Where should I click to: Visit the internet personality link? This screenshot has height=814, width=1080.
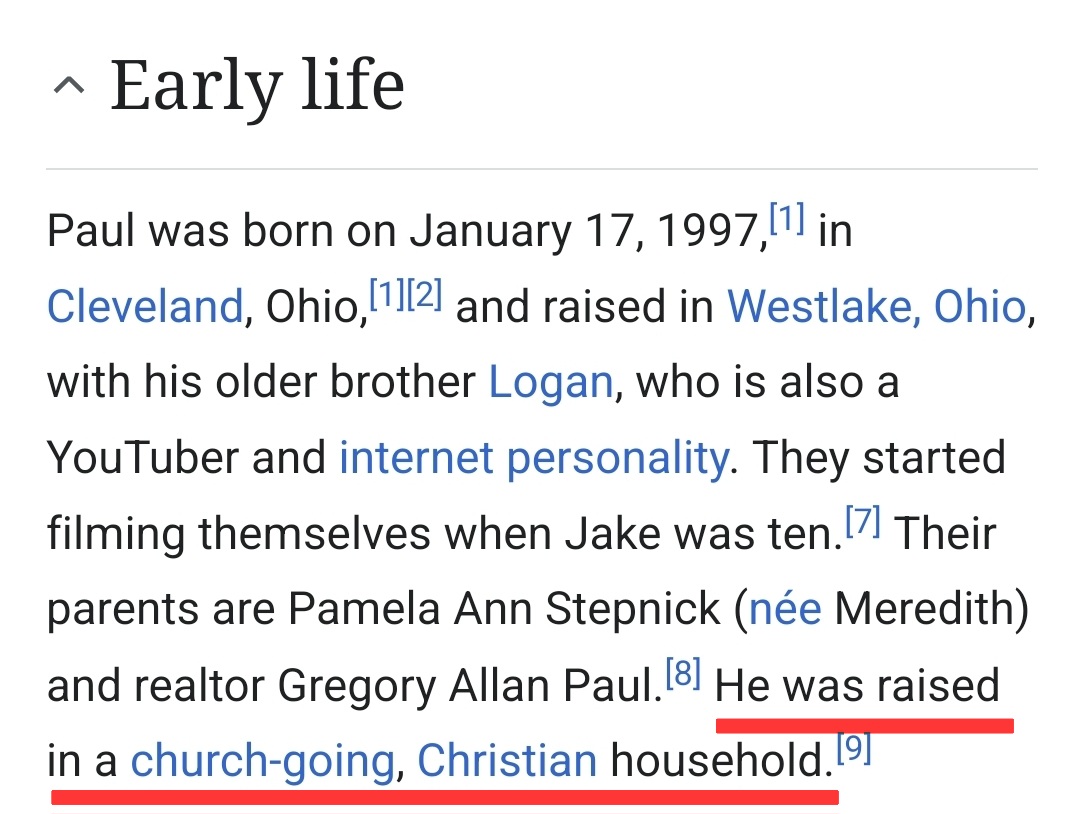pyautogui.click(x=534, y=459)
